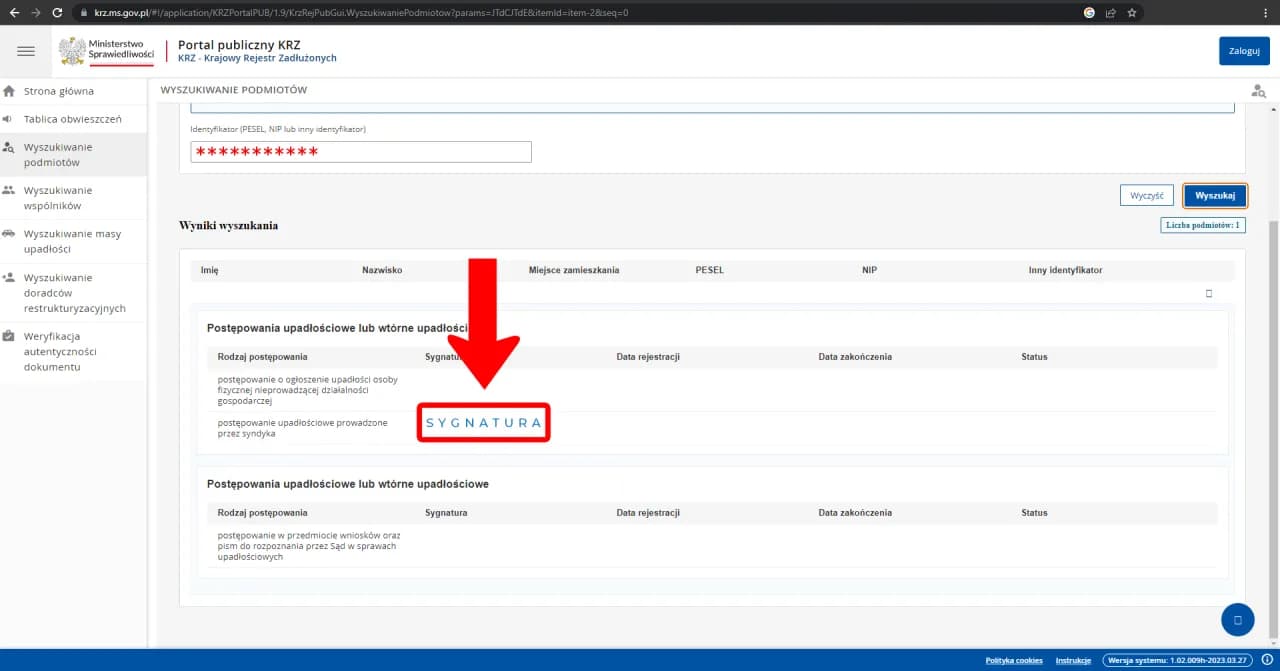Click the round blue floating button
Screen dimensions: 1280x671
(x=1237, y=620)
